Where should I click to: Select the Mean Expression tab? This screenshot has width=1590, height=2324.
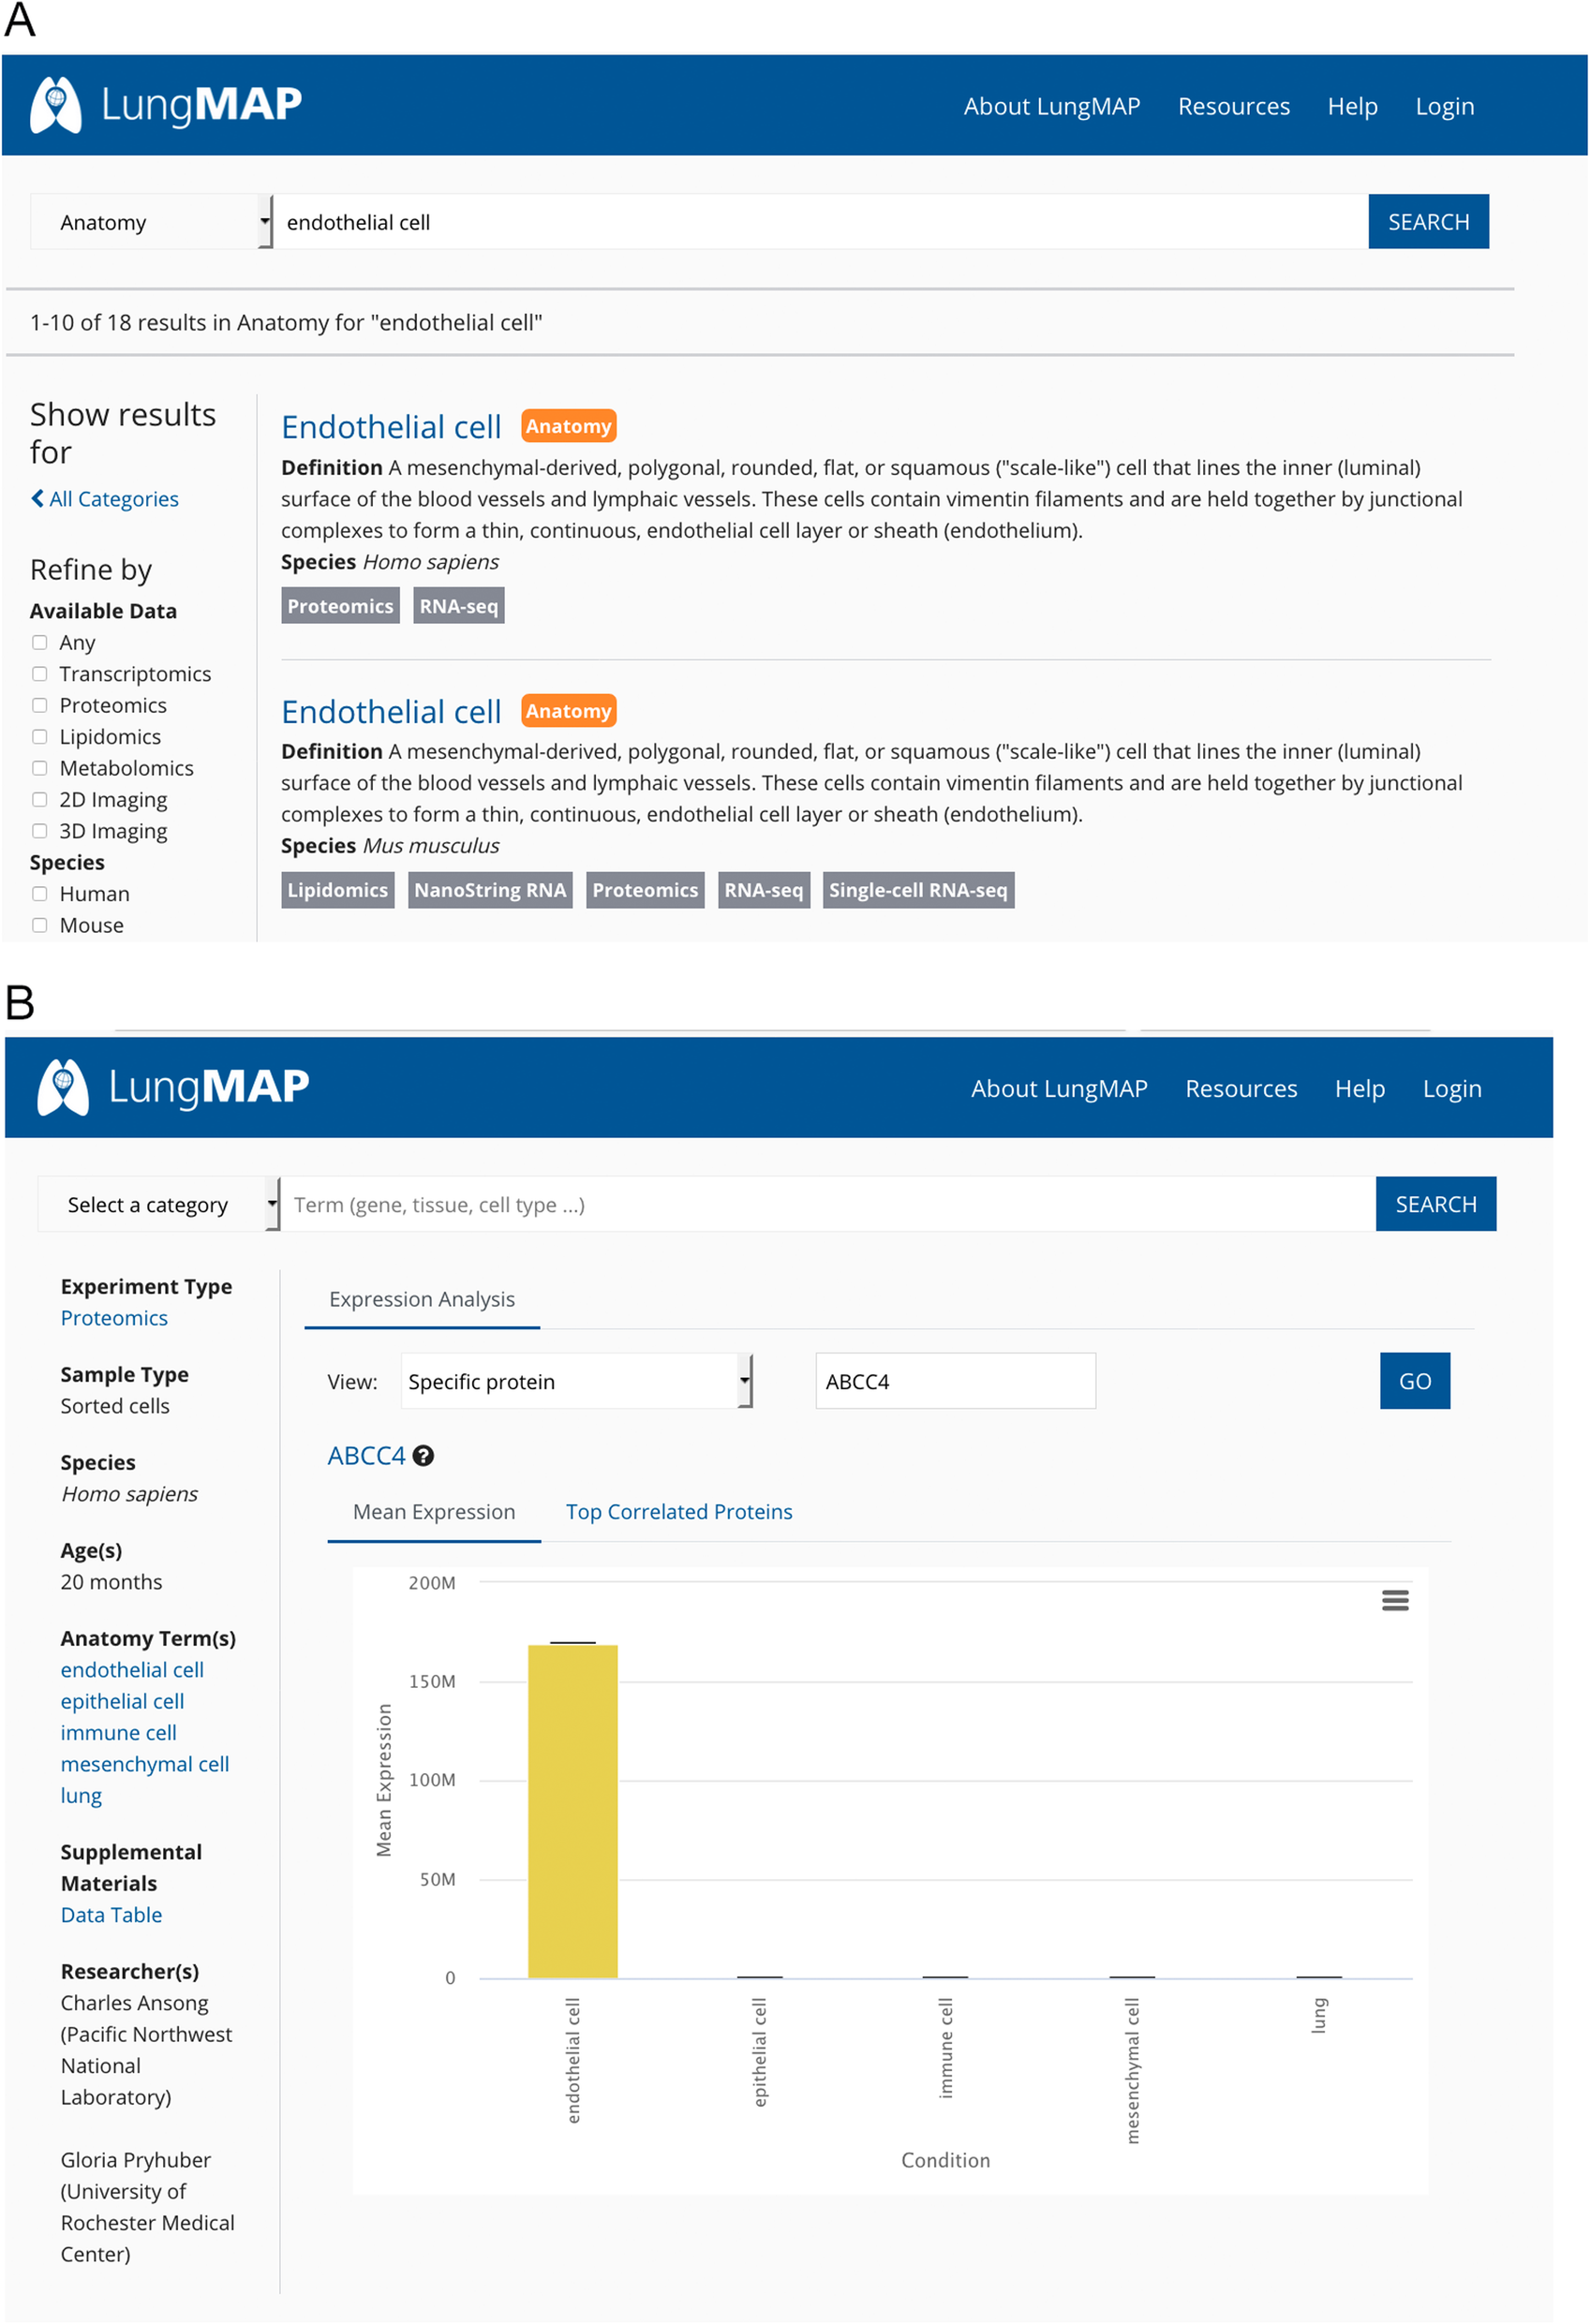[x=434, y=1512]
